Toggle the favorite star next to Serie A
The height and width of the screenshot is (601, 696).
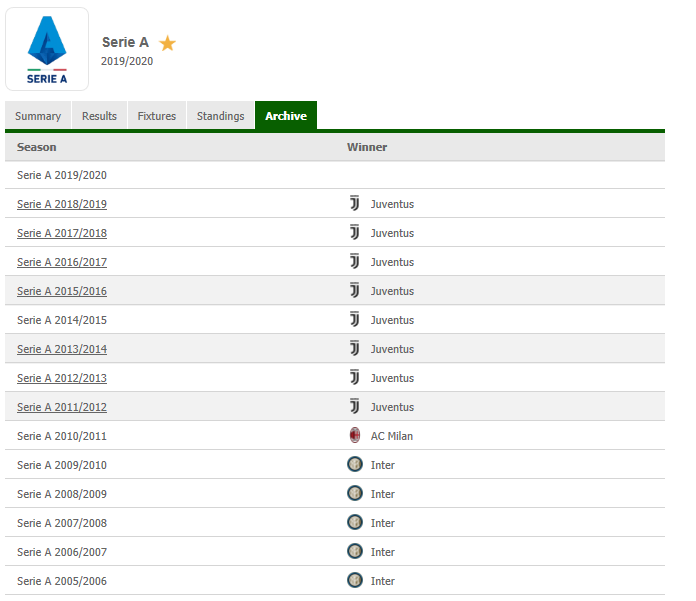167,43
